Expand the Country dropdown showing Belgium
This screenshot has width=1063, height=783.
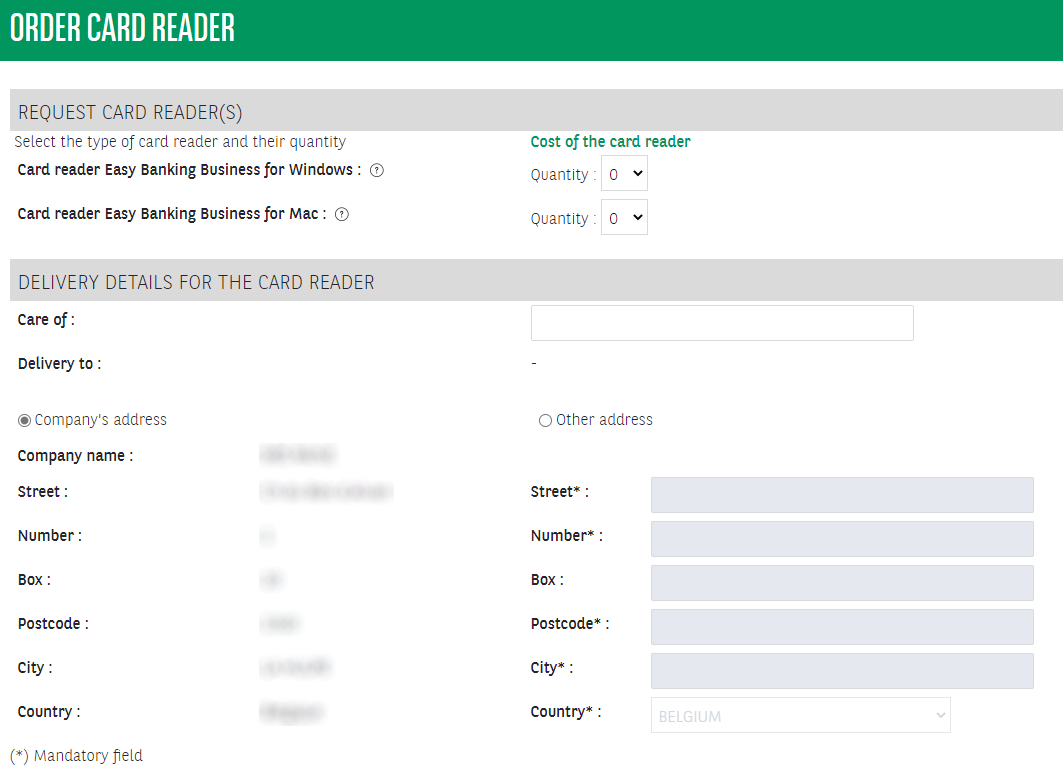[x=800, y=716]
